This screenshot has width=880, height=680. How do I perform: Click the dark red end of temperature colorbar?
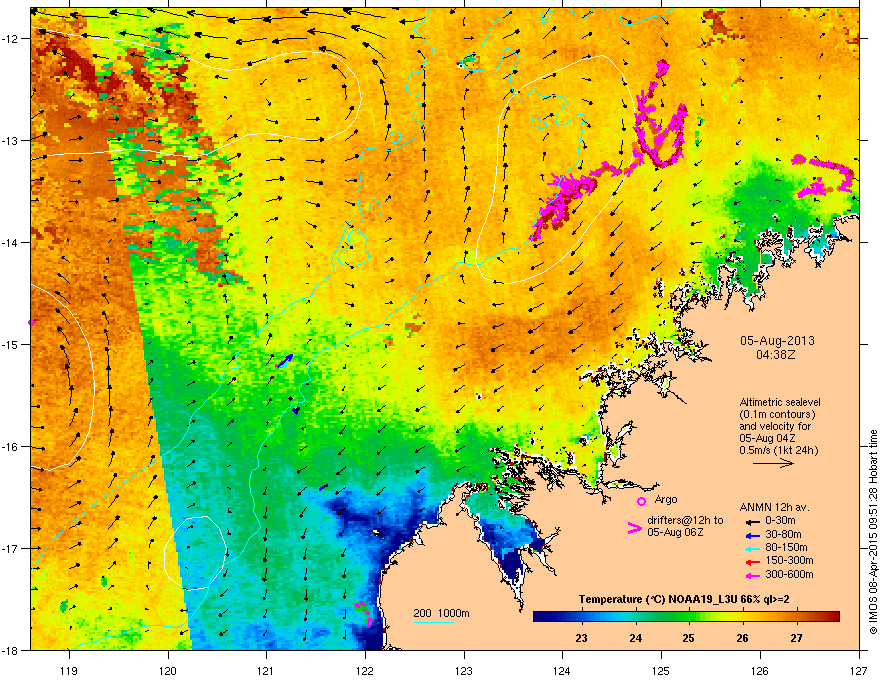click(834, 617)
